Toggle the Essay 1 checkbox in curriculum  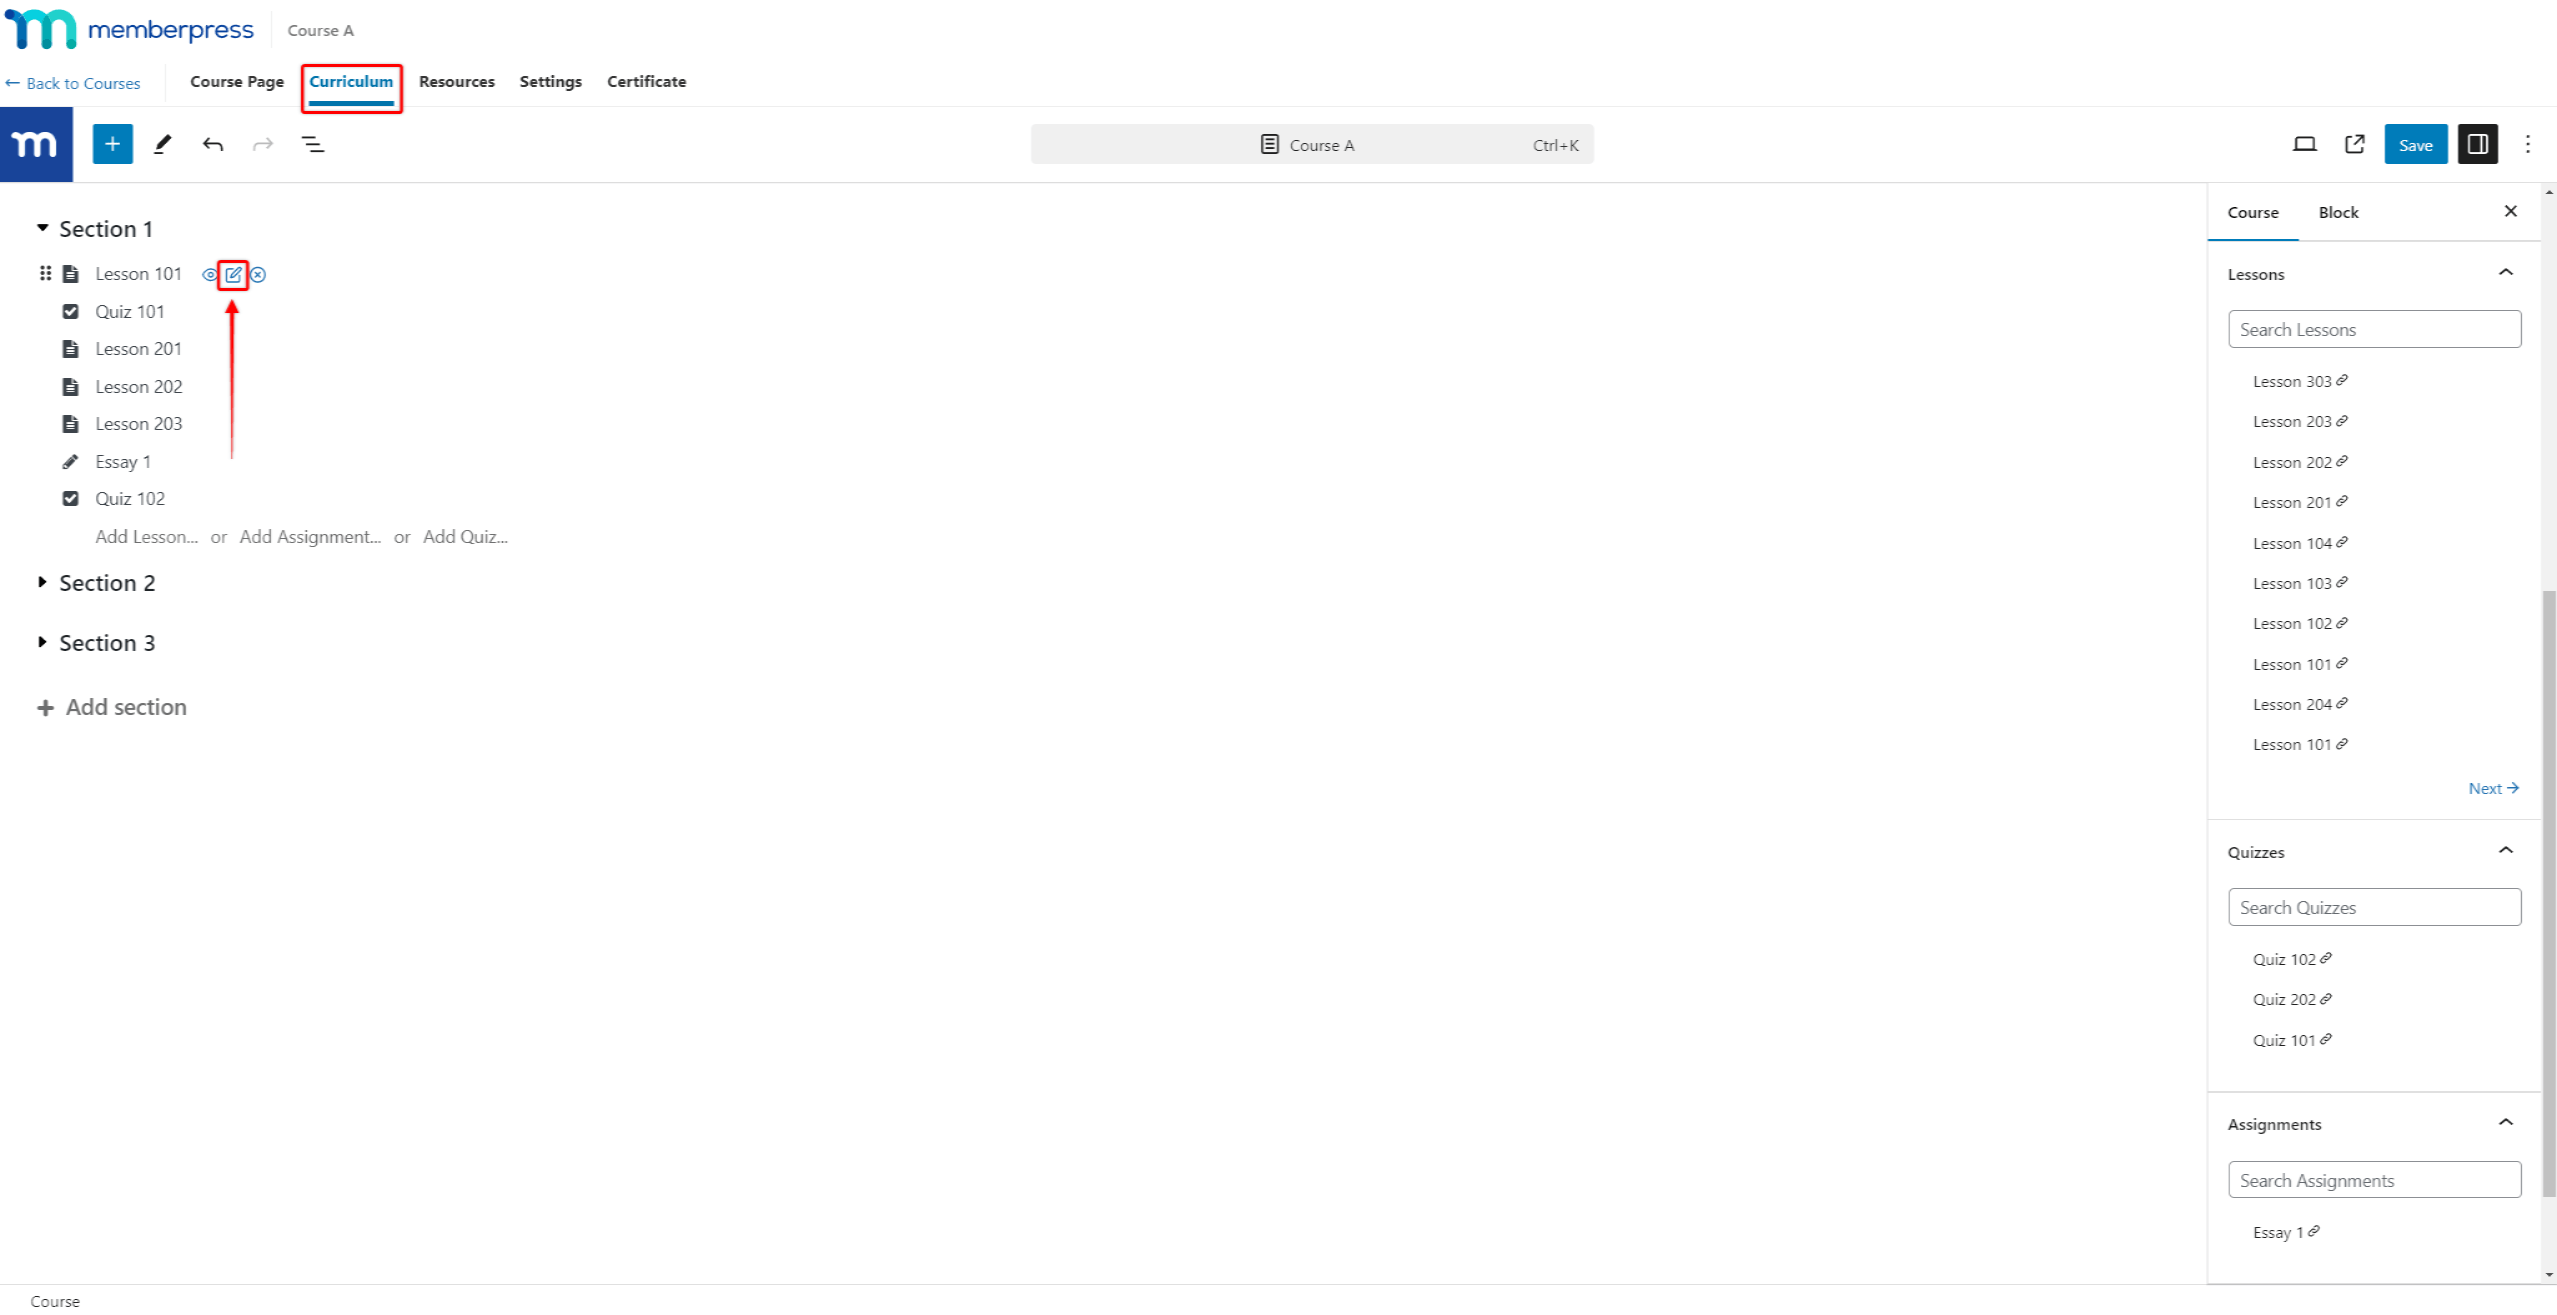point(70,461)
